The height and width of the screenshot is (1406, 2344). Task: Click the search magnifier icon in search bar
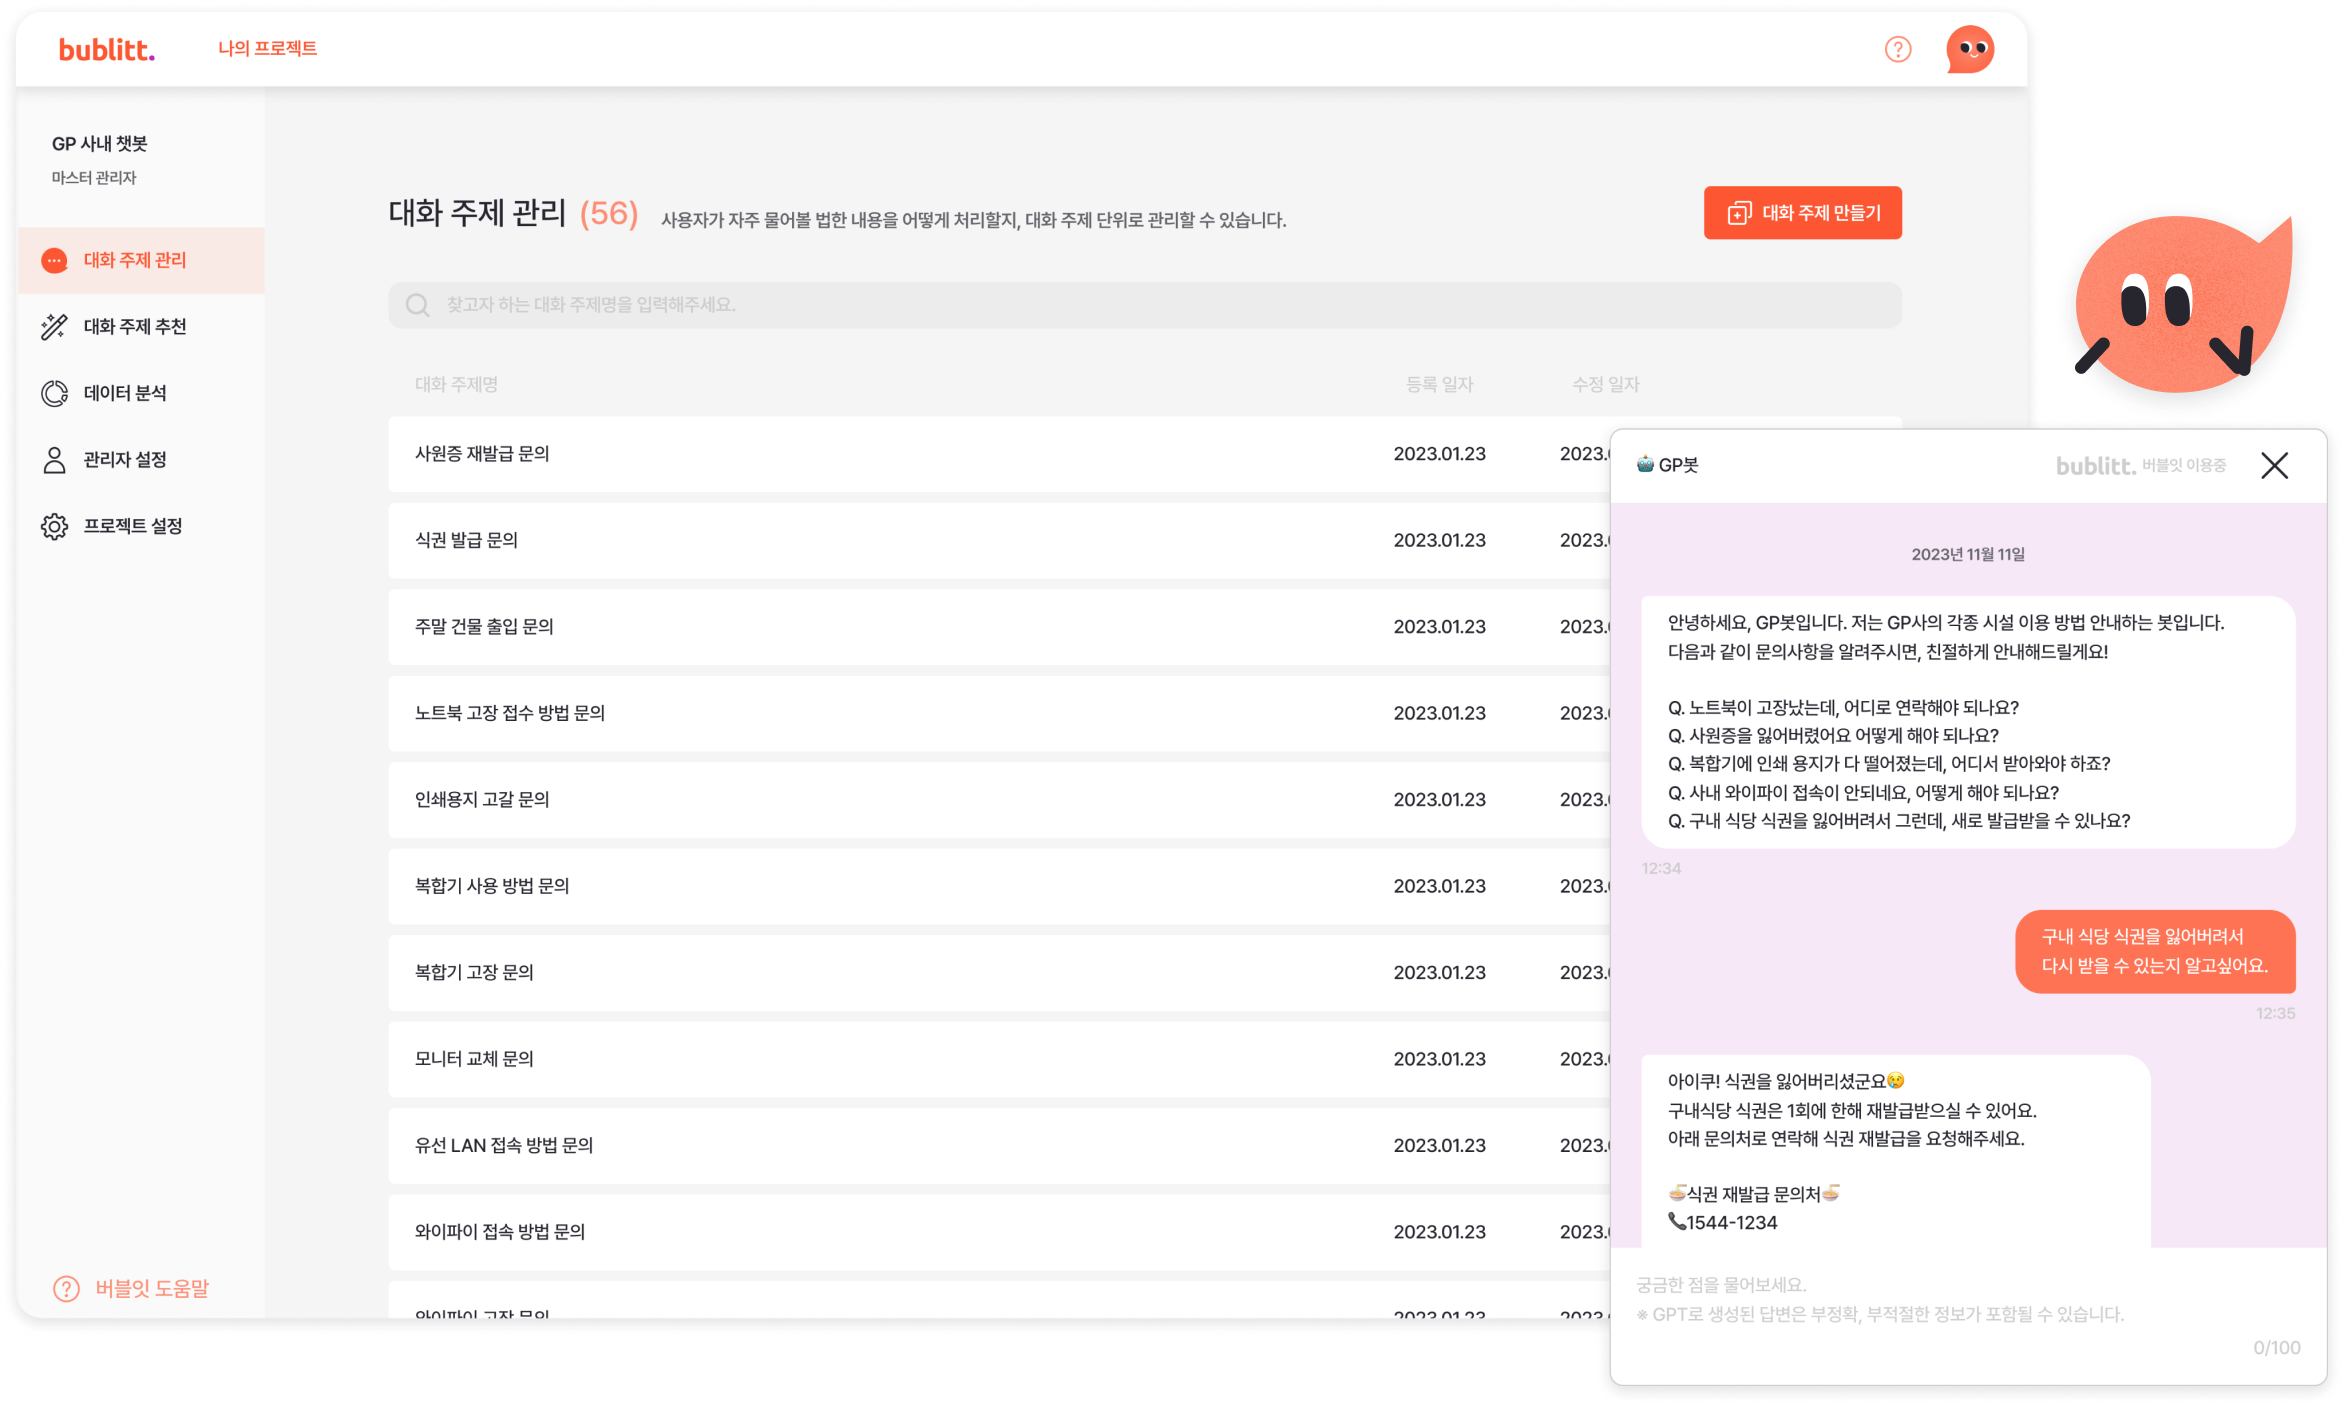(417, 305)
